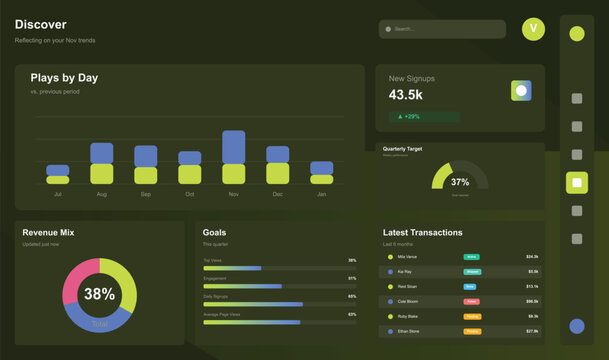Click the lime logo circle atop sidebar
Viewport: 609px width, 360px height.
pos(577,34)
